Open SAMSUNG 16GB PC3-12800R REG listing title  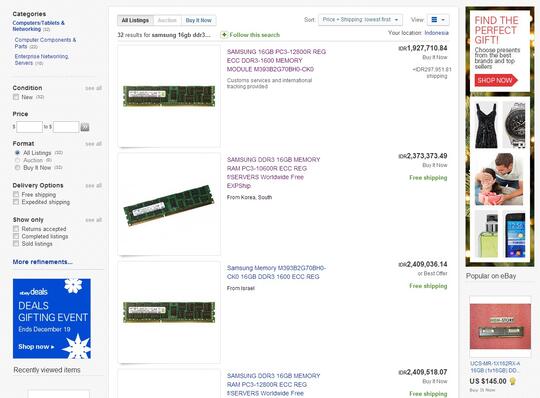coord(276,61)
